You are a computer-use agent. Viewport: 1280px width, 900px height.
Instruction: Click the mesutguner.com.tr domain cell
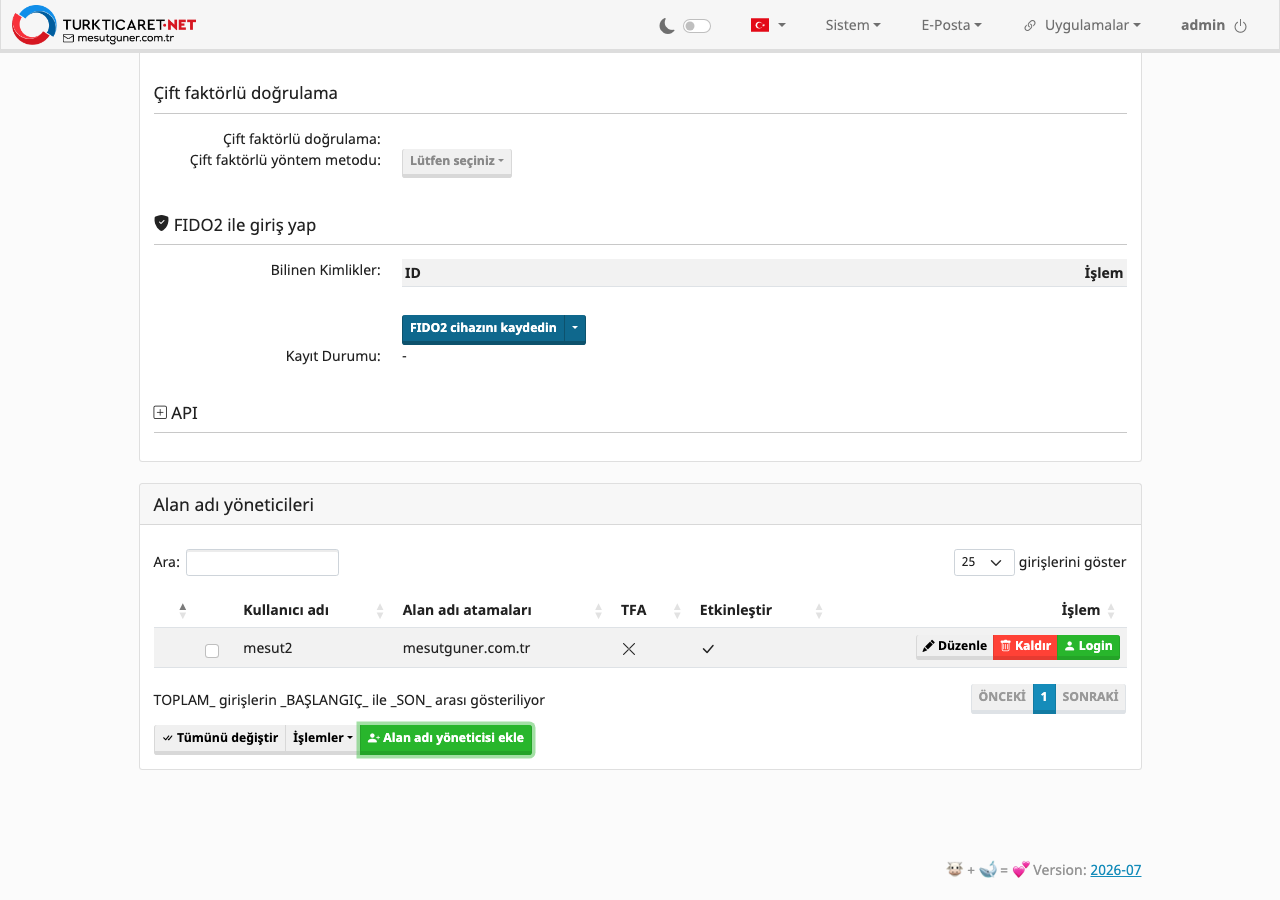click(466, 648)
